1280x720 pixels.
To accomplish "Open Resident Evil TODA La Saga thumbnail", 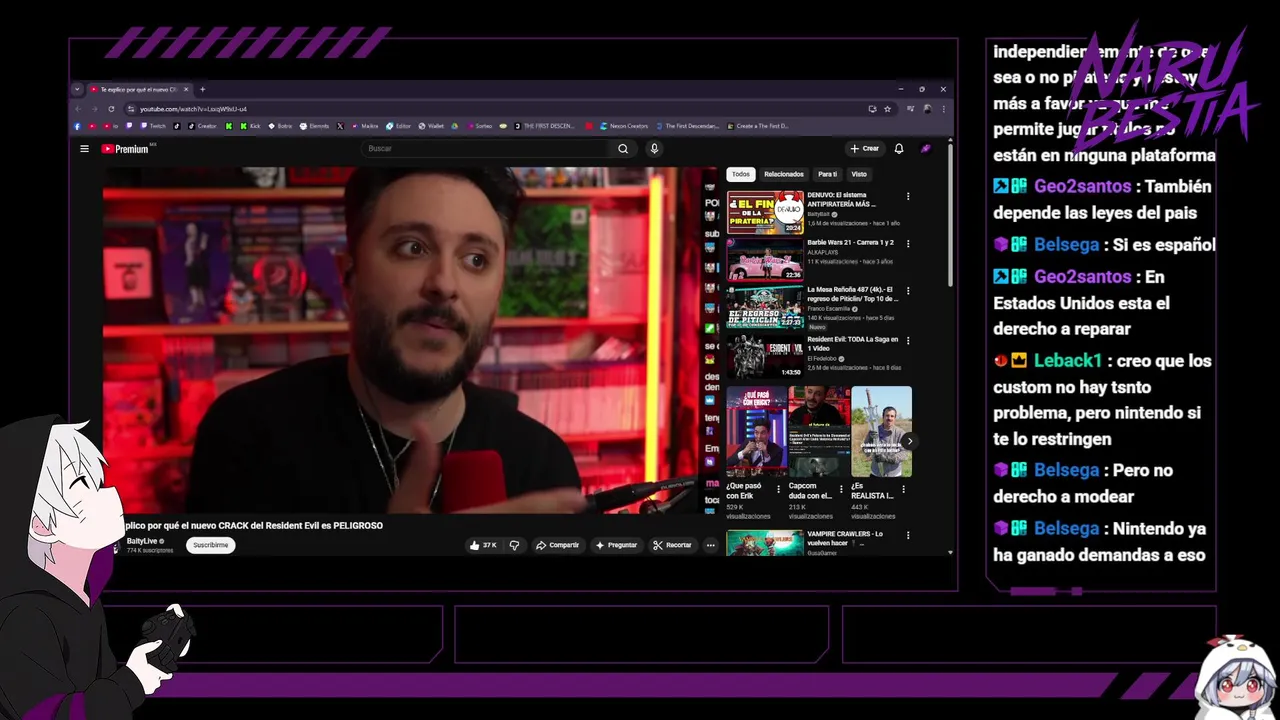I will coord(765,356).
